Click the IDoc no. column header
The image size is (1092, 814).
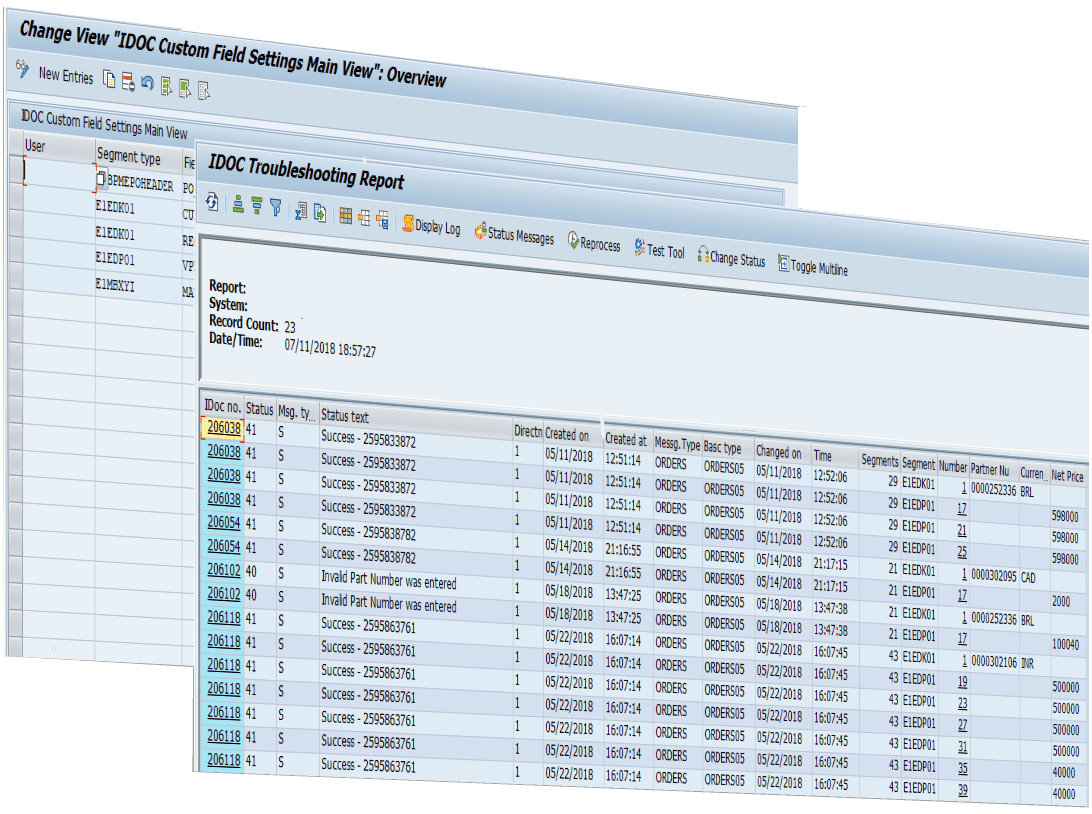223,406
